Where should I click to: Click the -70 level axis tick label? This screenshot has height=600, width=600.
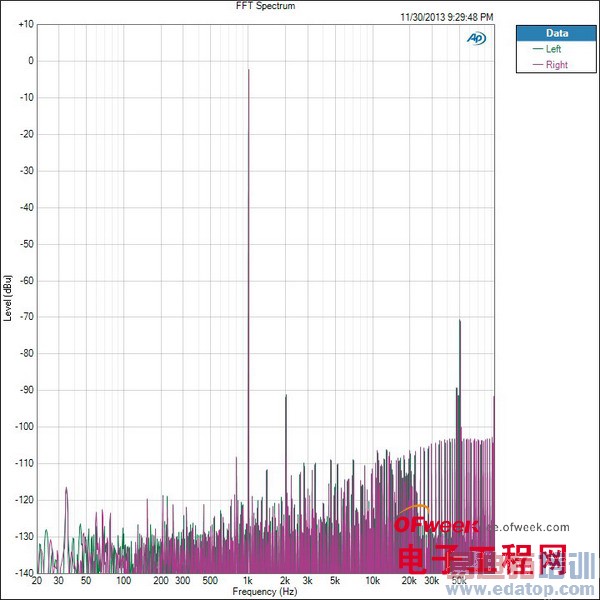coord(26,317)
